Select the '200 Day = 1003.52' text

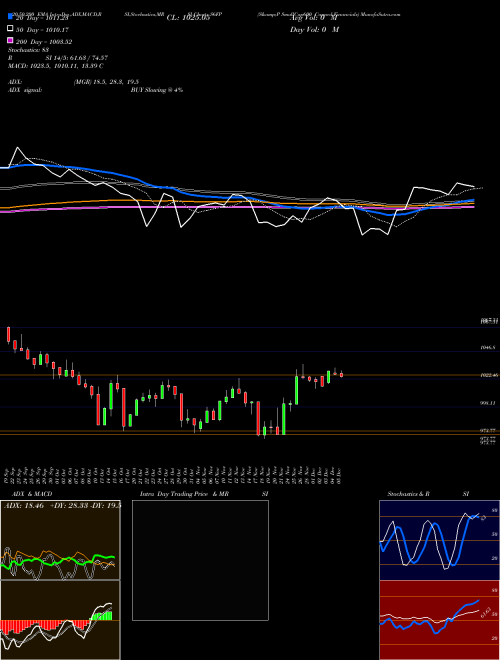click(x=44, y=42)
